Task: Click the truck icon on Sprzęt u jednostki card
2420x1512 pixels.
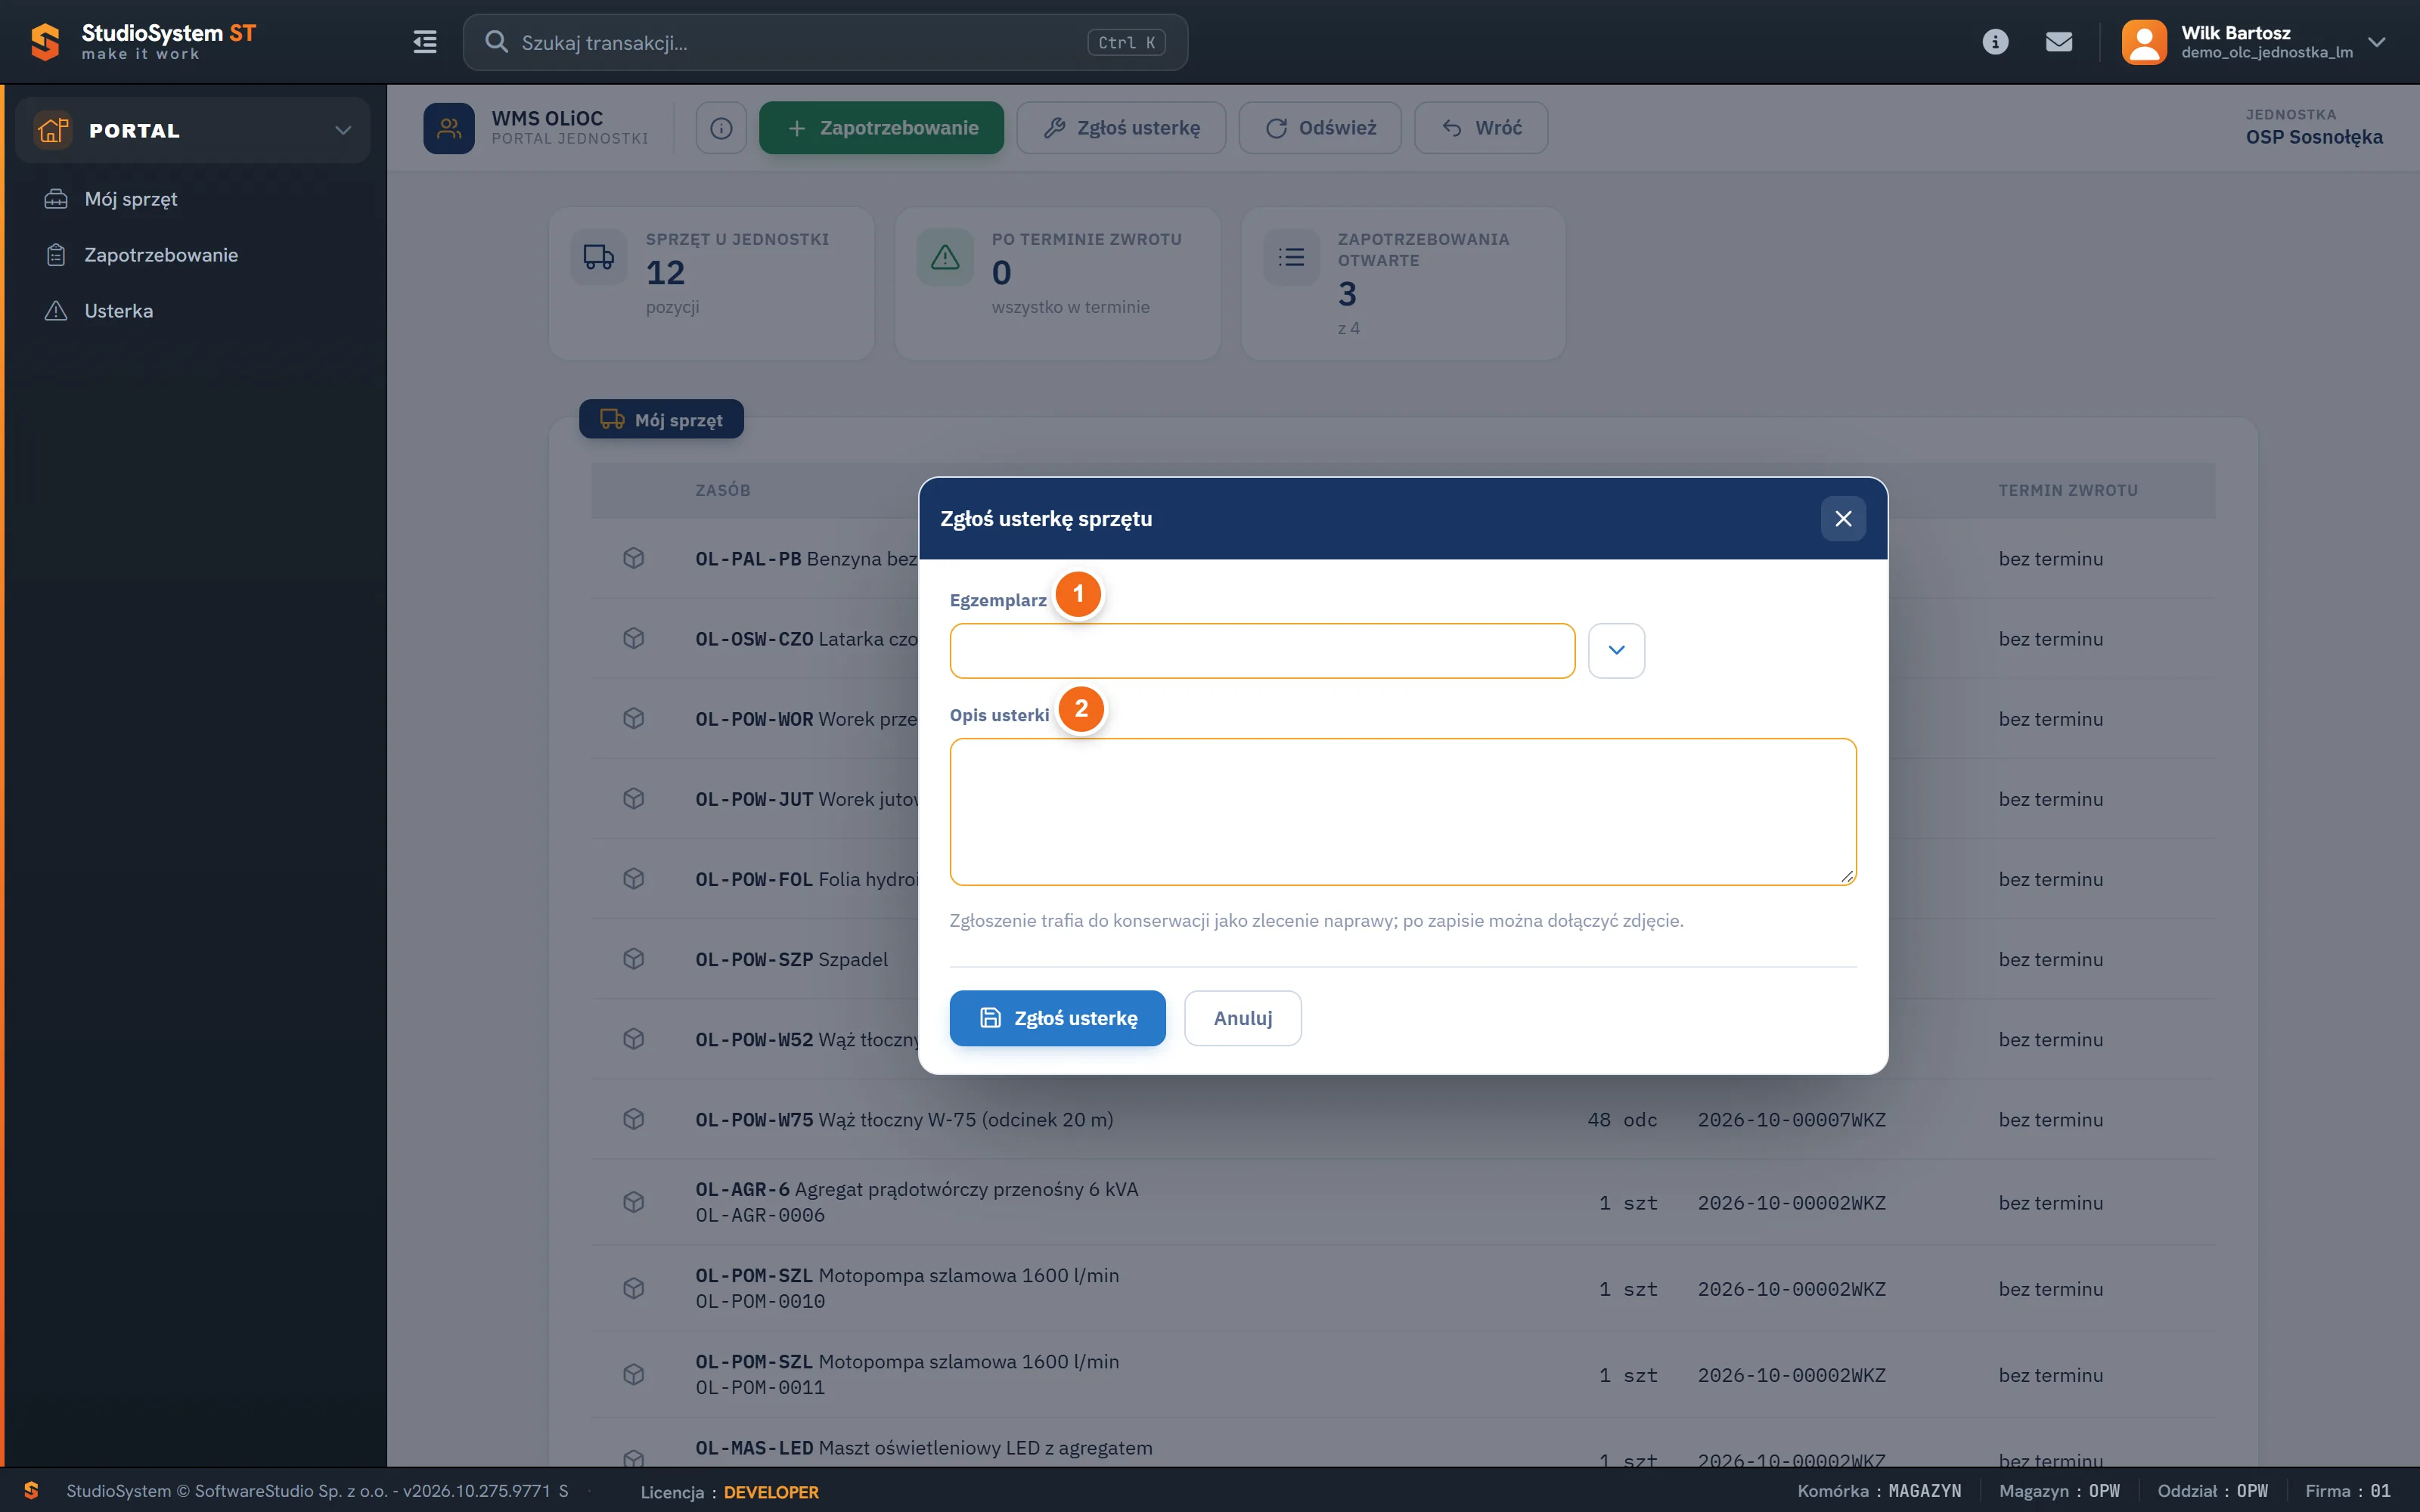Action: pos(599,257)
